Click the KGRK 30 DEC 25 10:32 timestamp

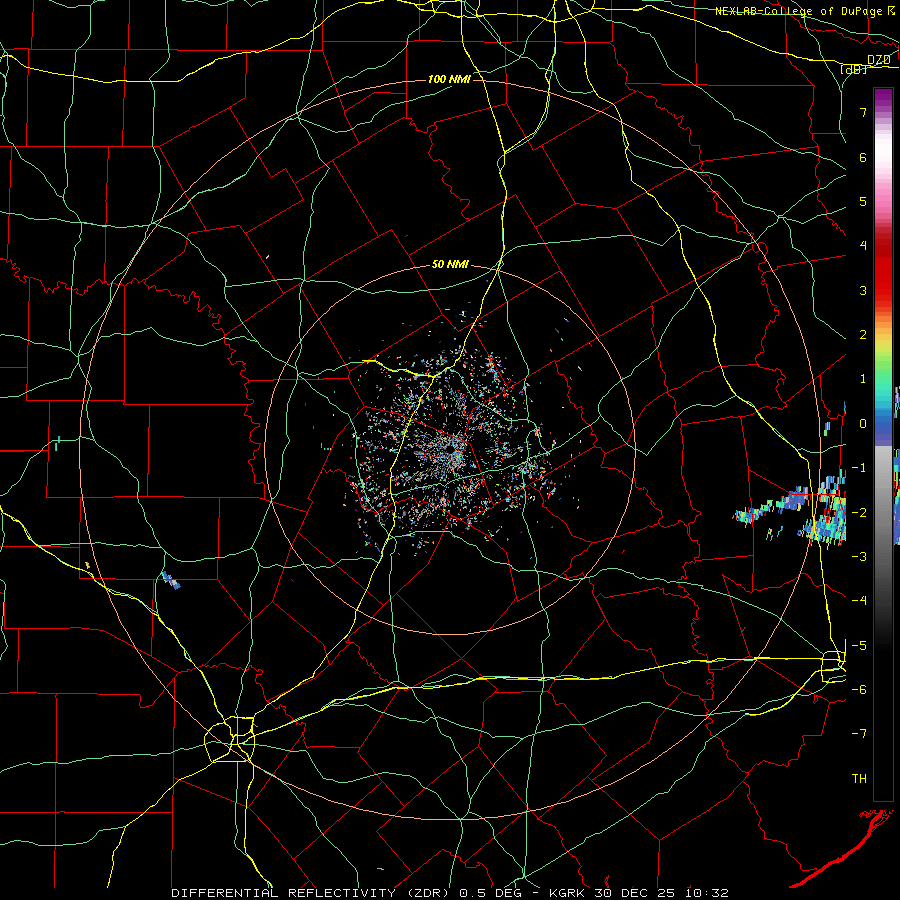[639, 893]
